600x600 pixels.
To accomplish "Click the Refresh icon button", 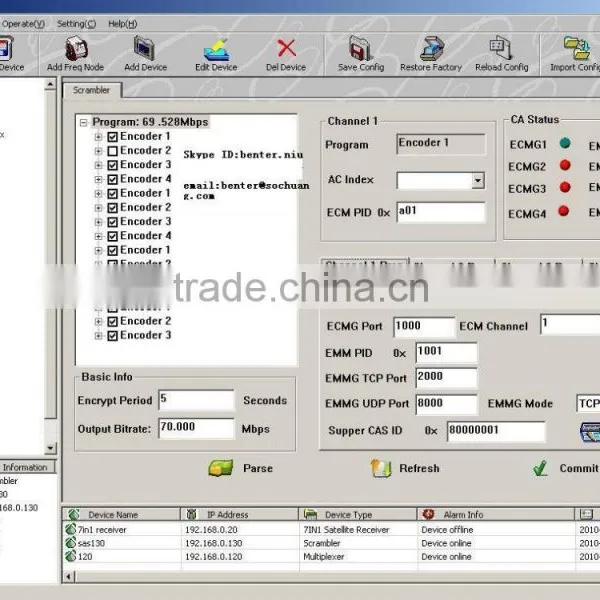I will click(x=381, y=468).
